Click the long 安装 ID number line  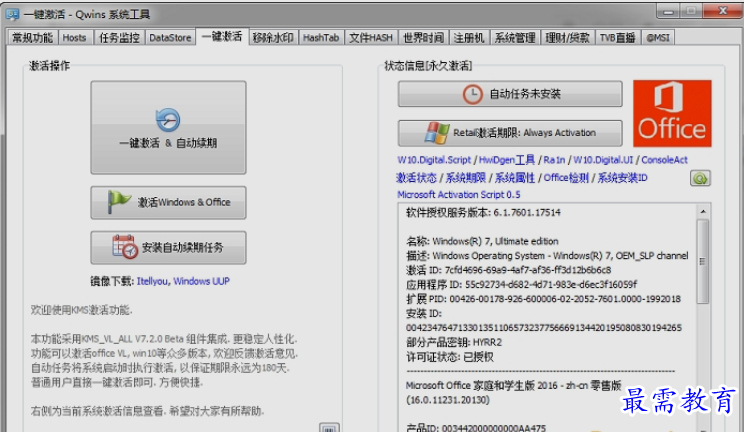[544, 328]
